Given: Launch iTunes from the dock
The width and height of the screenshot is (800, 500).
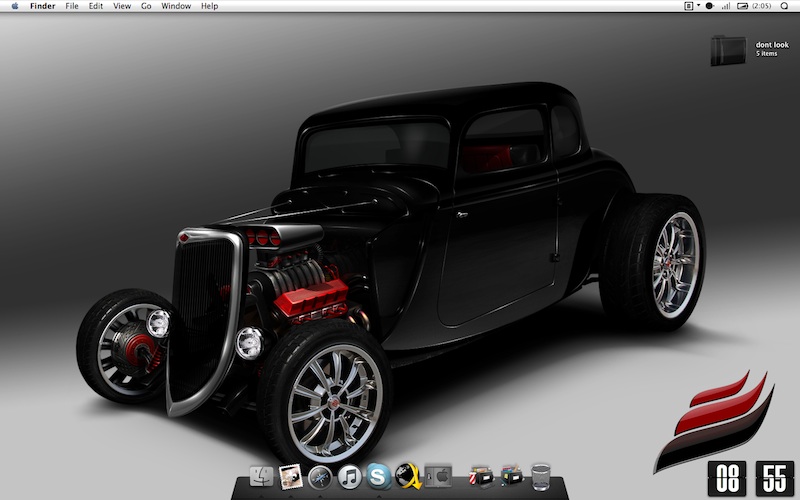Looking at the screenshot, I should click(x=349, y=477).
